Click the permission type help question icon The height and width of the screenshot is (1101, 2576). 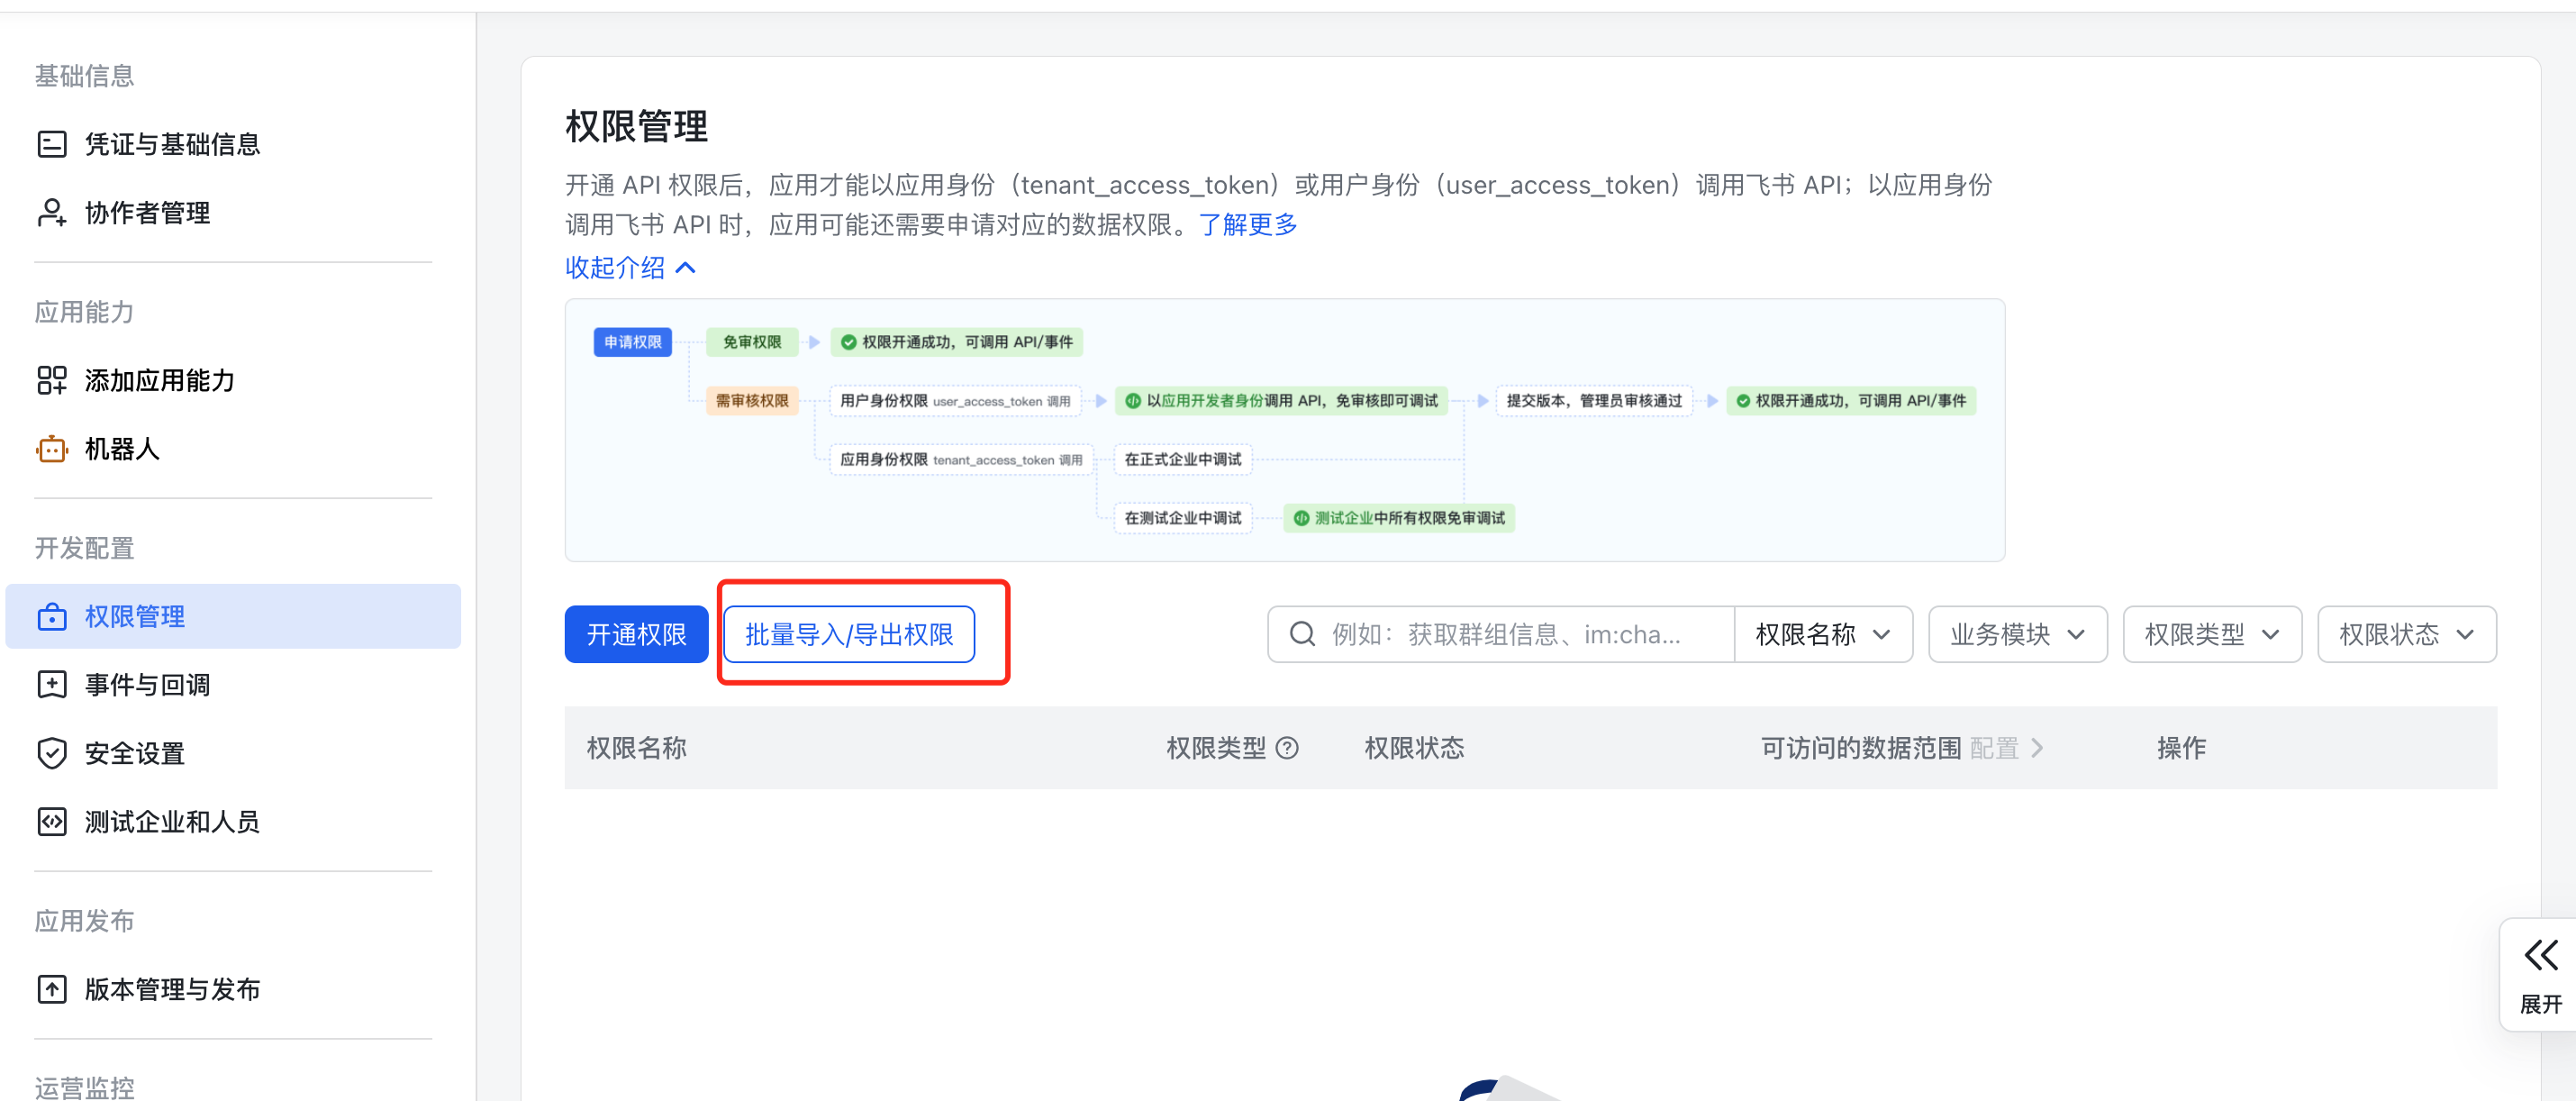point(1288,748)
